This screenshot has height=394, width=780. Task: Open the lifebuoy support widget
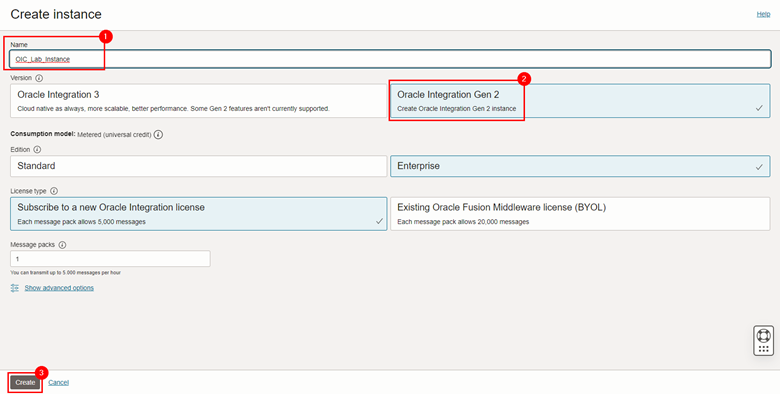coord(764,340)
